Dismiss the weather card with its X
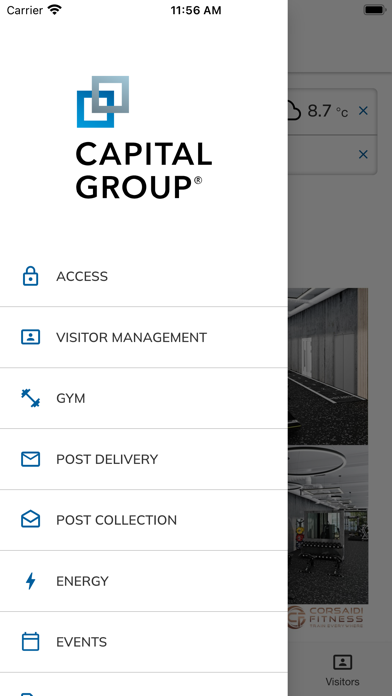392x696 pixels. point(363,111)
